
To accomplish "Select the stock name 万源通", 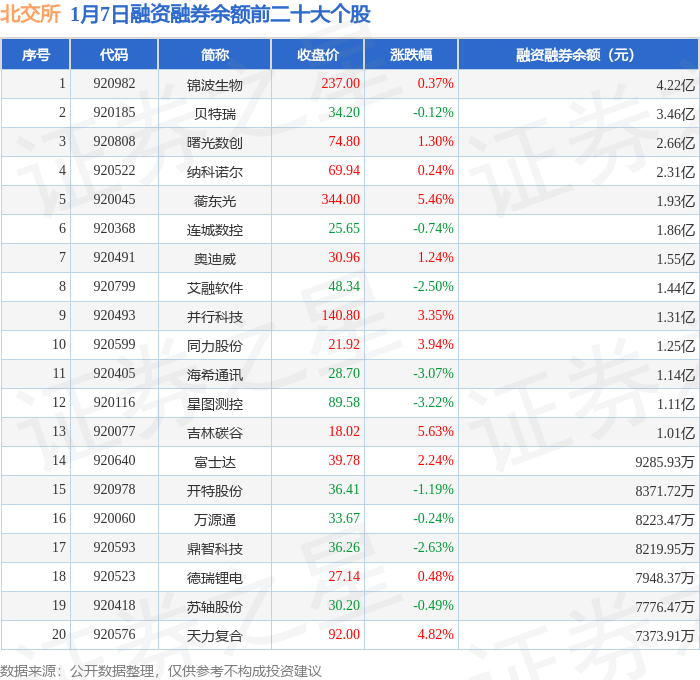I will pyautogui.click(x=215, y=520).
